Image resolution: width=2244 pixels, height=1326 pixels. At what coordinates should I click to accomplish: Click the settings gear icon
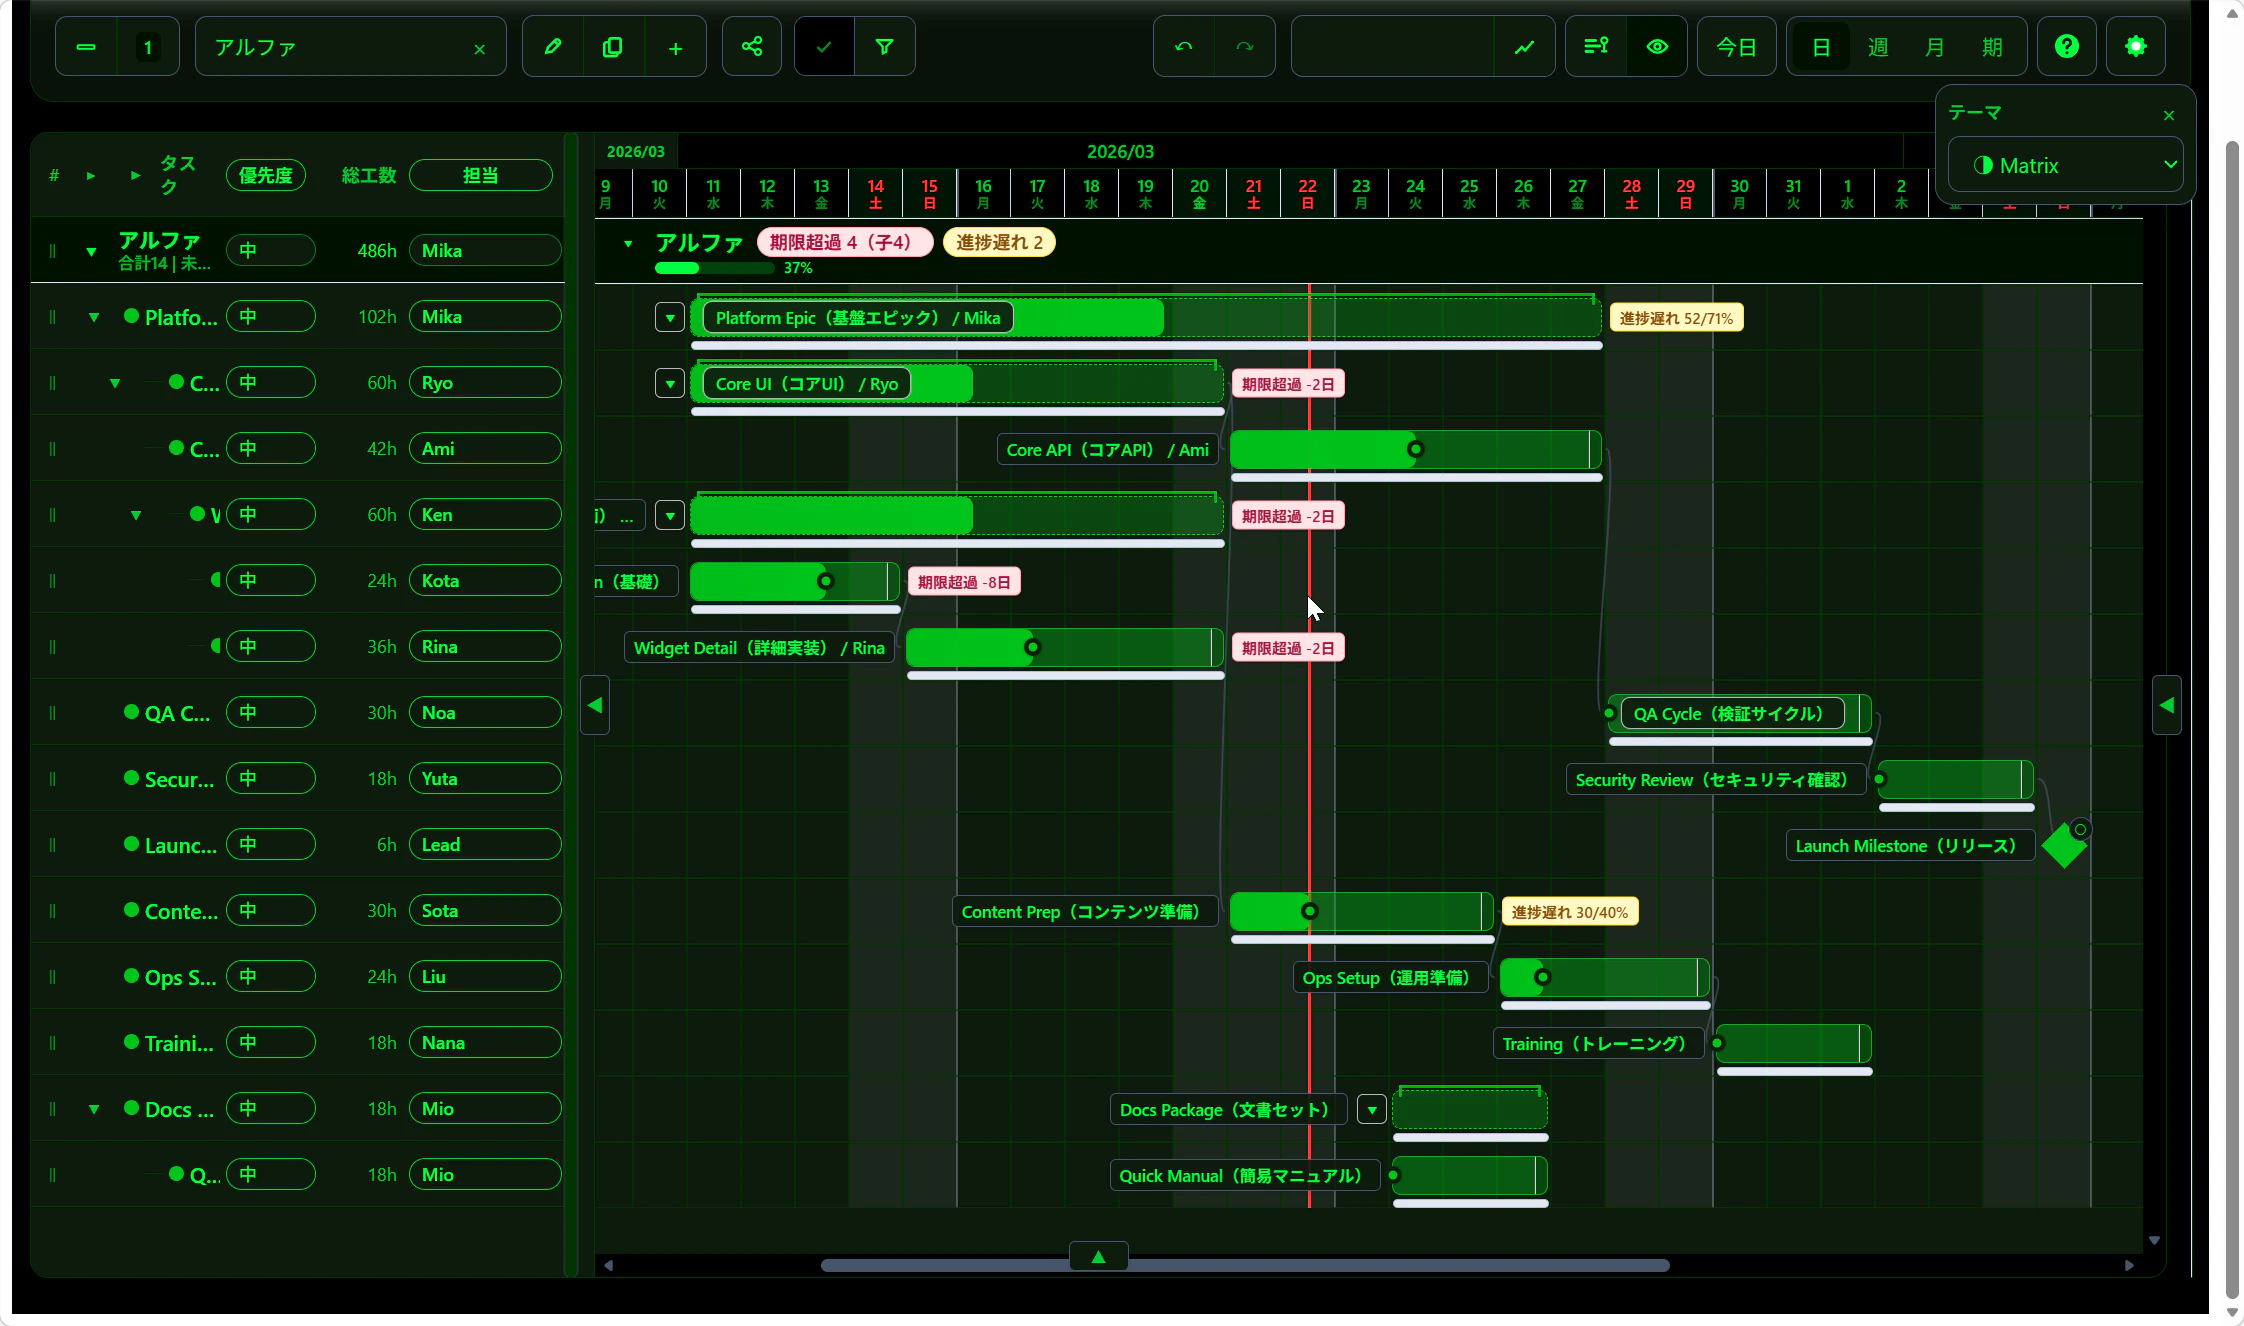click(2135, 47)
